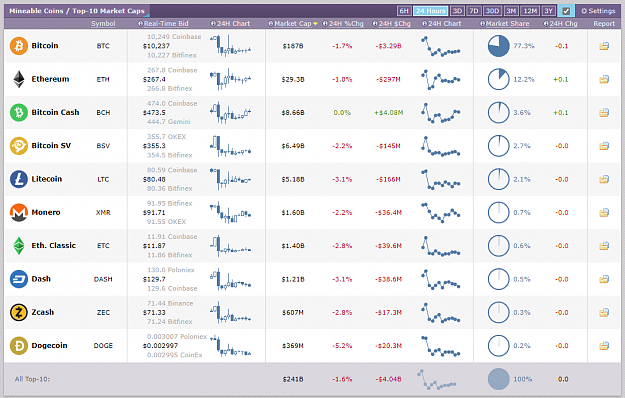625x398 pixels.
Task: Sort by 24H %Chg column header
Action: point(346,24)
